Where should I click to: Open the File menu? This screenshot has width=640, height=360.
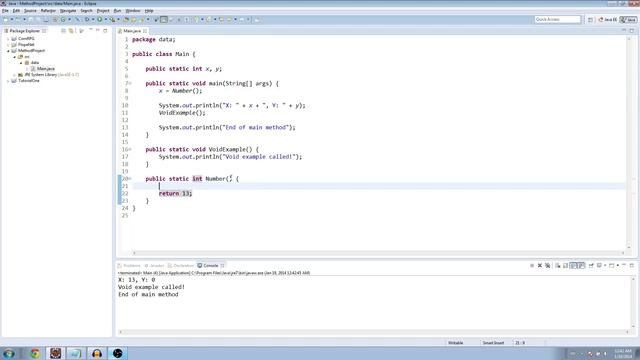[x=5, y=11]
